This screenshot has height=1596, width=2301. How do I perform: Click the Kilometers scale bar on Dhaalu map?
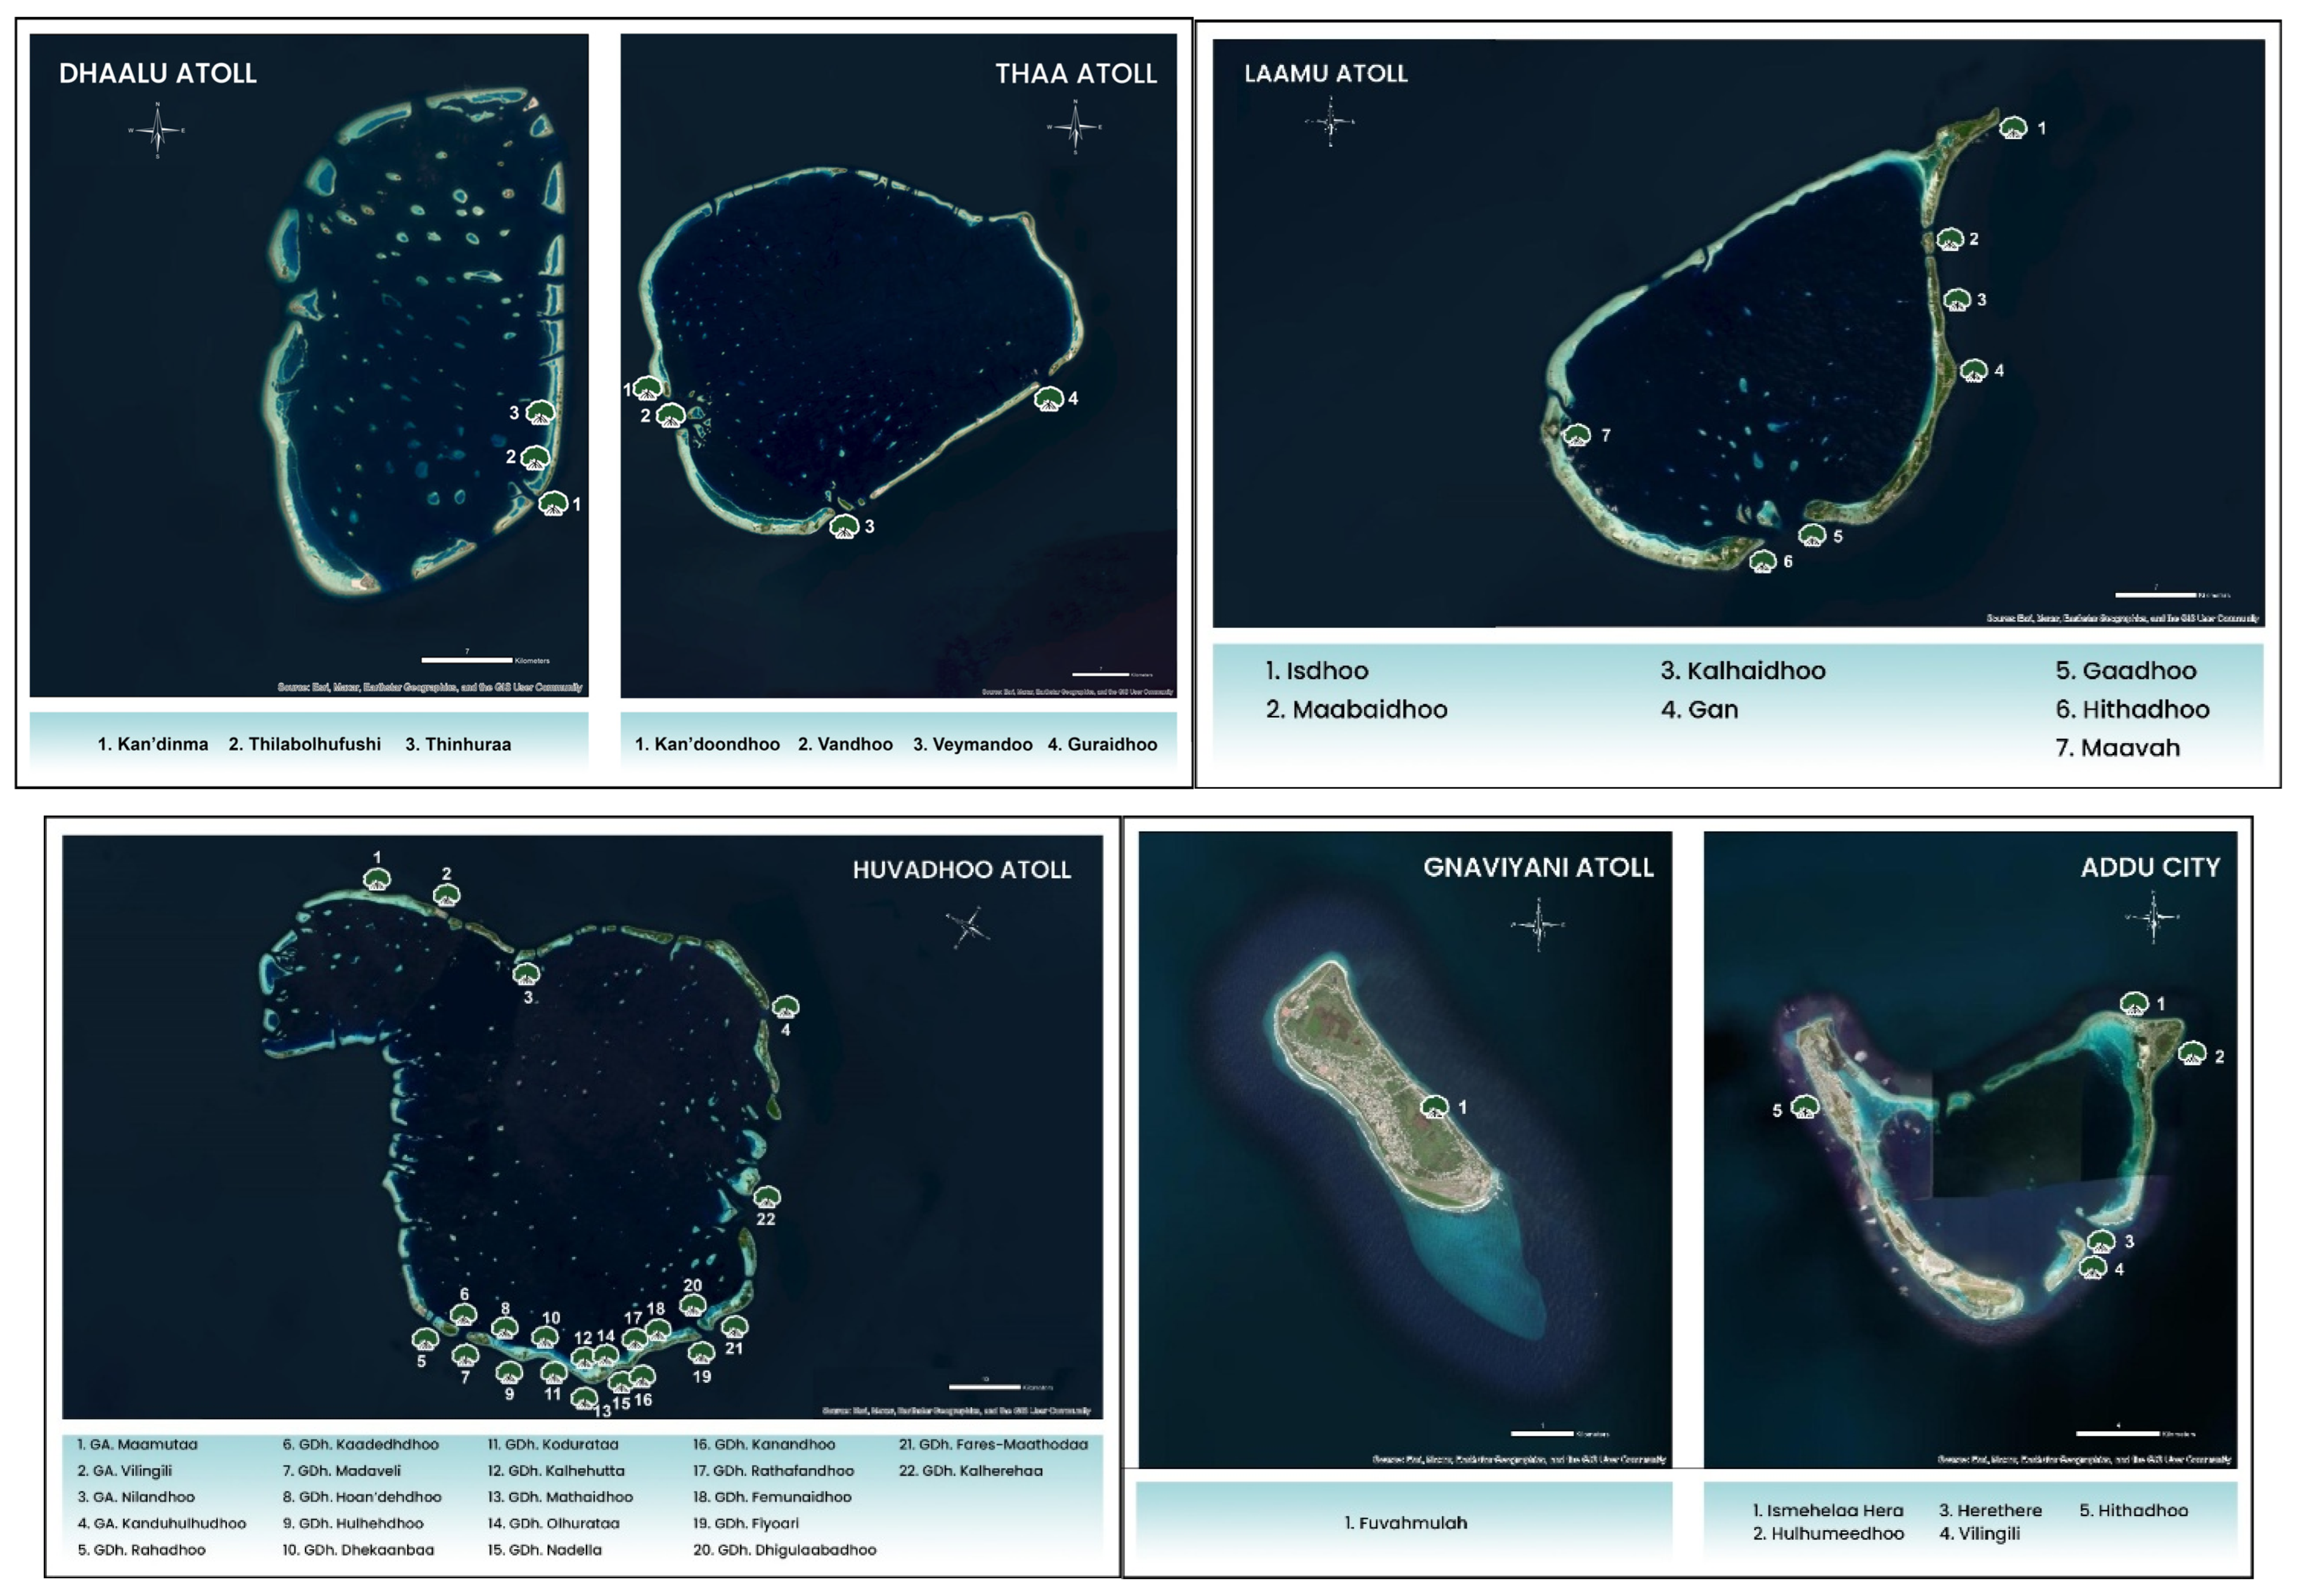(x=467, y=660)
